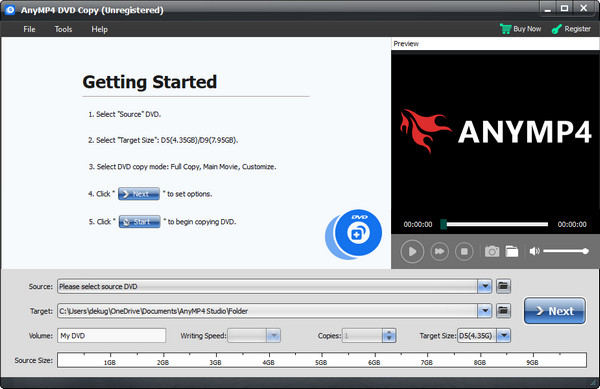Click the Source Size gauge bar
Screen dimensions: 600x389
point(322,360)
